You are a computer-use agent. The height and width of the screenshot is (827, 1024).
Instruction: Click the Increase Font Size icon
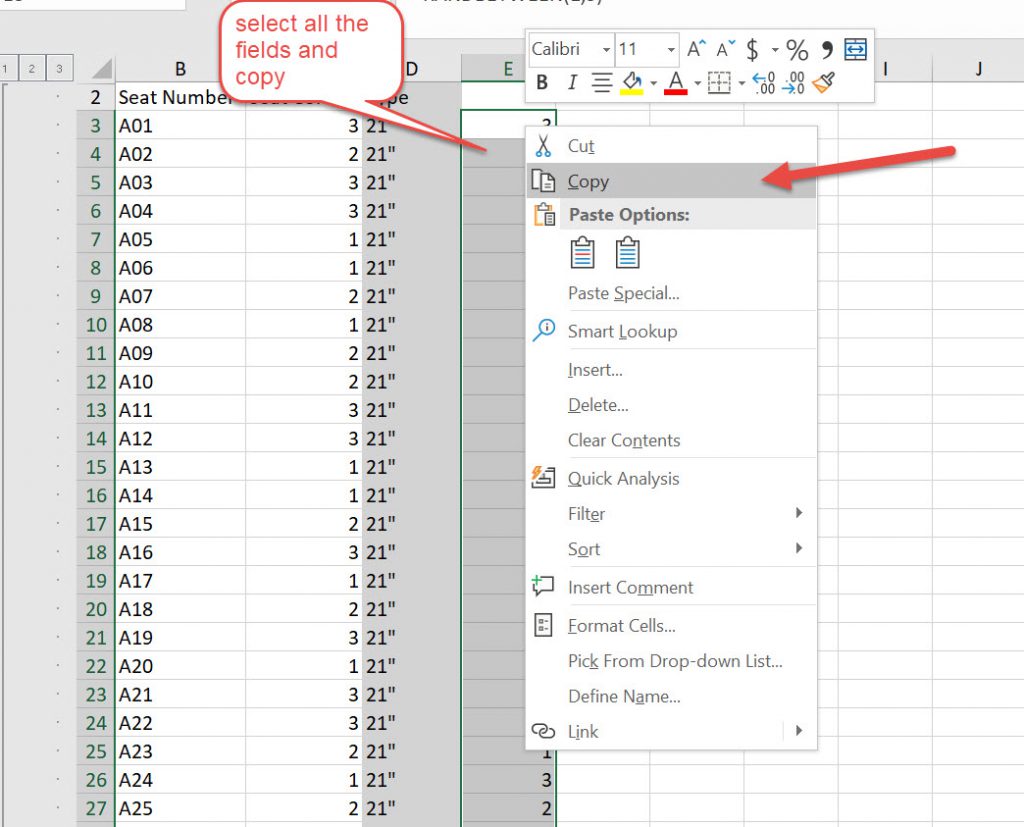click(x=697, y=49)
